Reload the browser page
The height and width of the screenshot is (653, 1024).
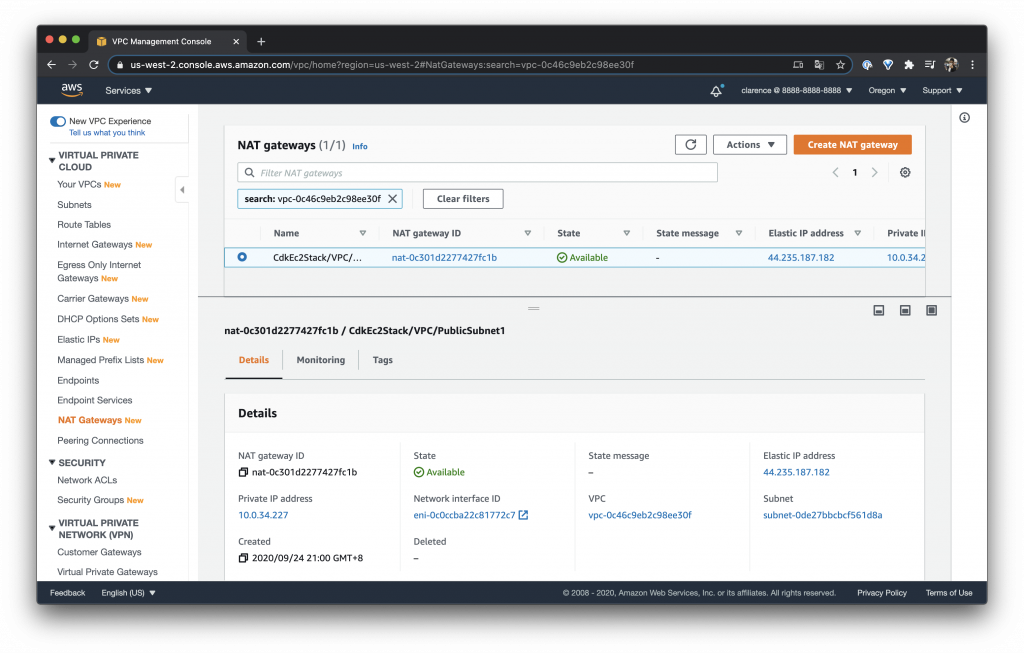point(93,65)
